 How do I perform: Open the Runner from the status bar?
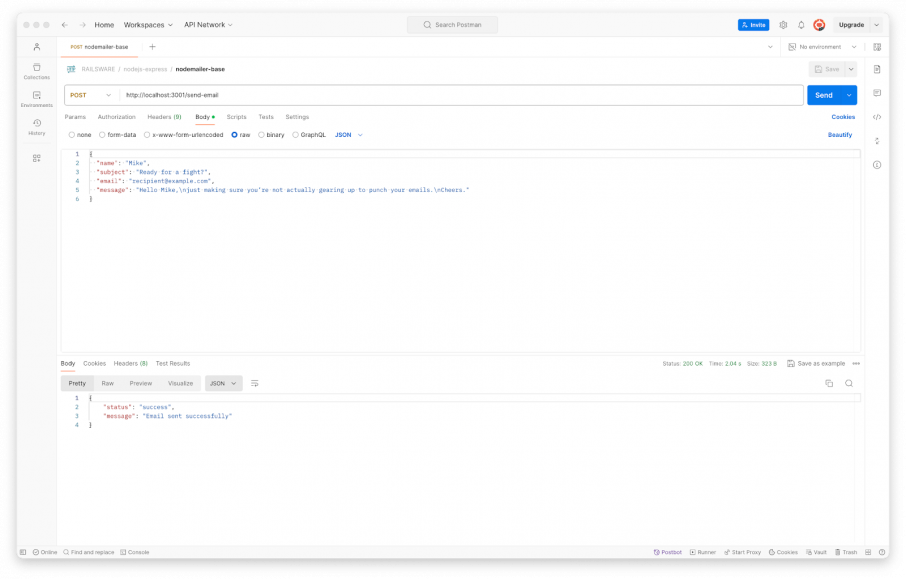click(702, 551)
